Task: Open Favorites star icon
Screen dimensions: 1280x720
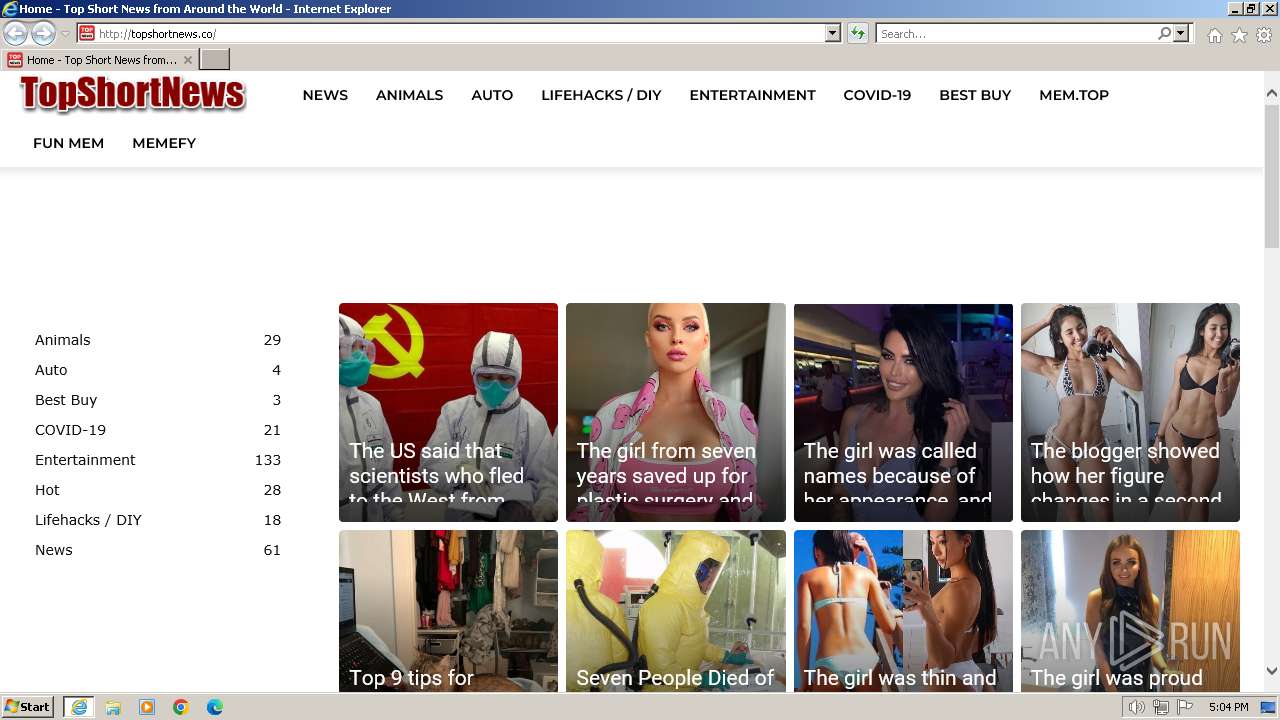Action: pos(1239,35)
